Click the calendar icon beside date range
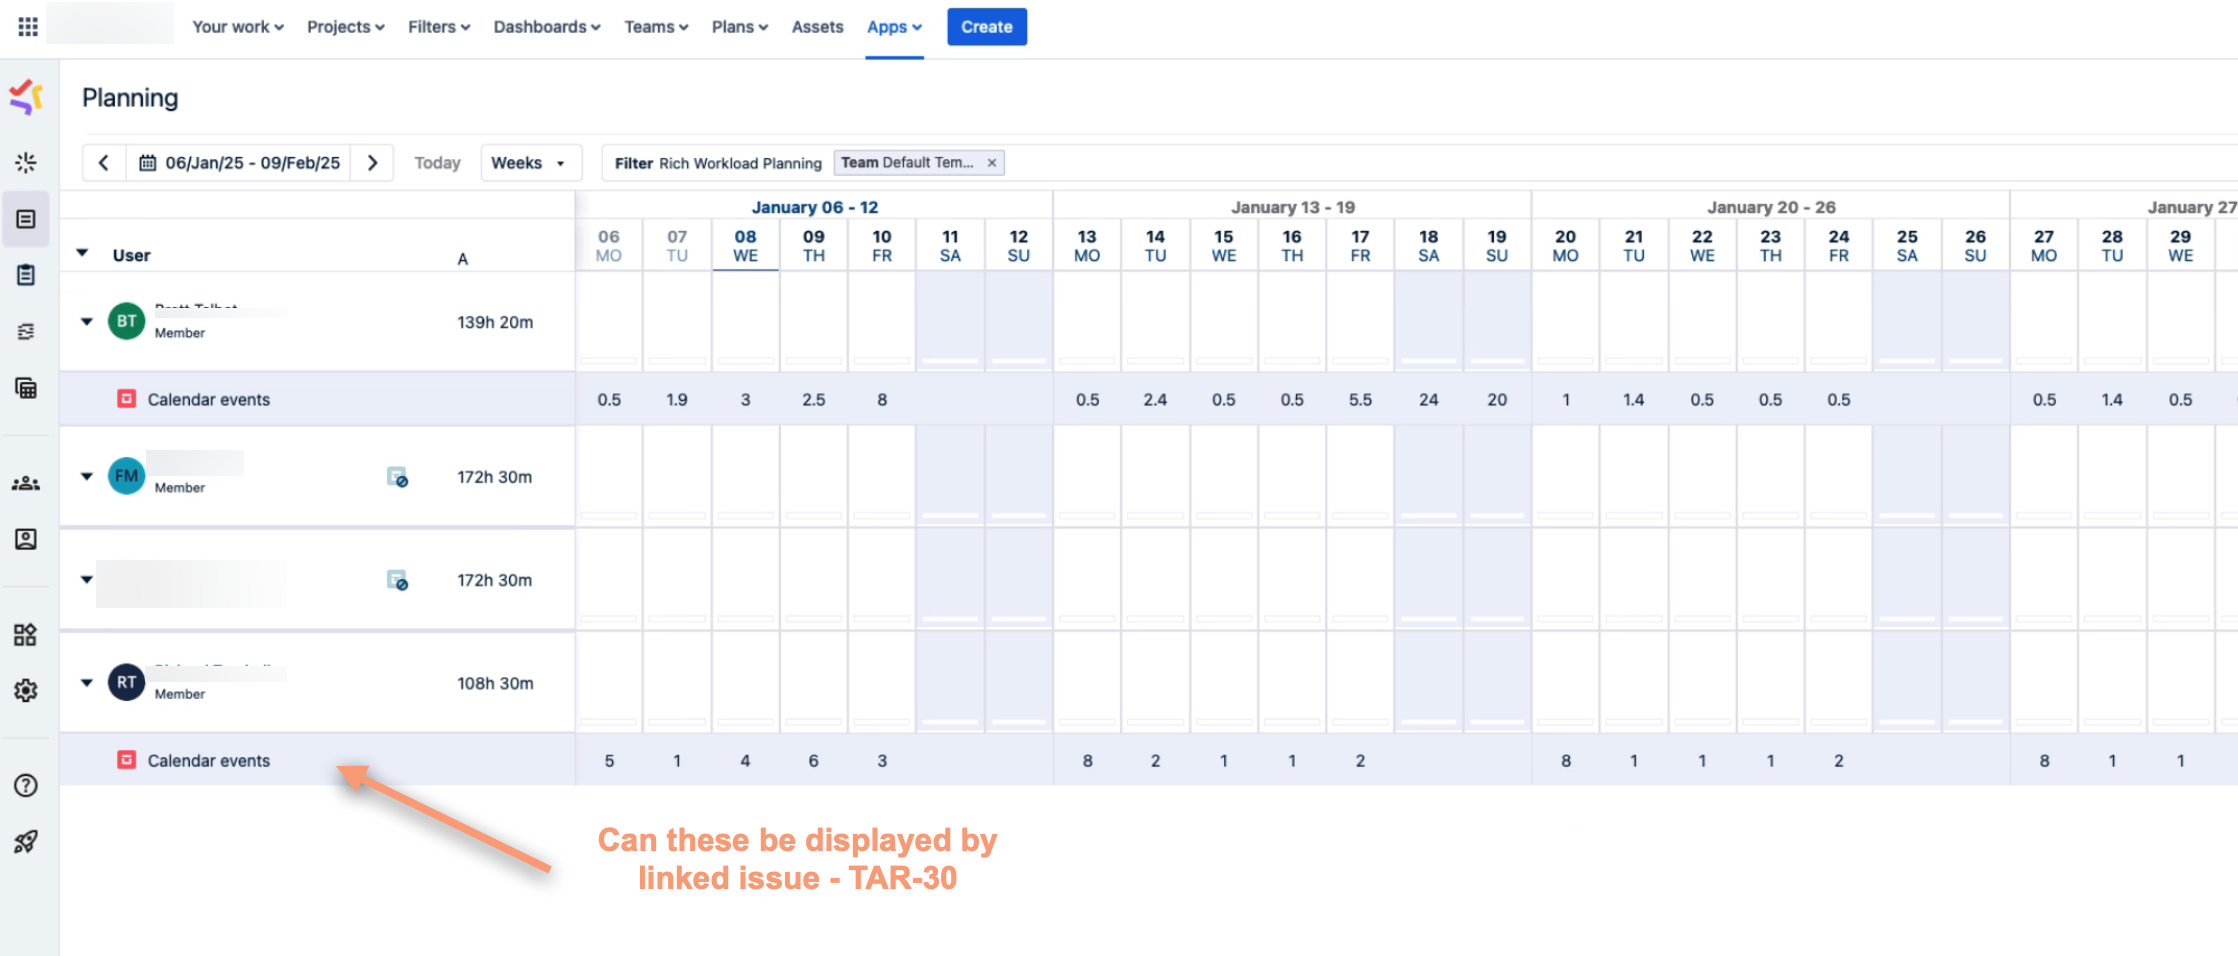Viewport: 2238px width, 956px height. click(x=147, y=163)
